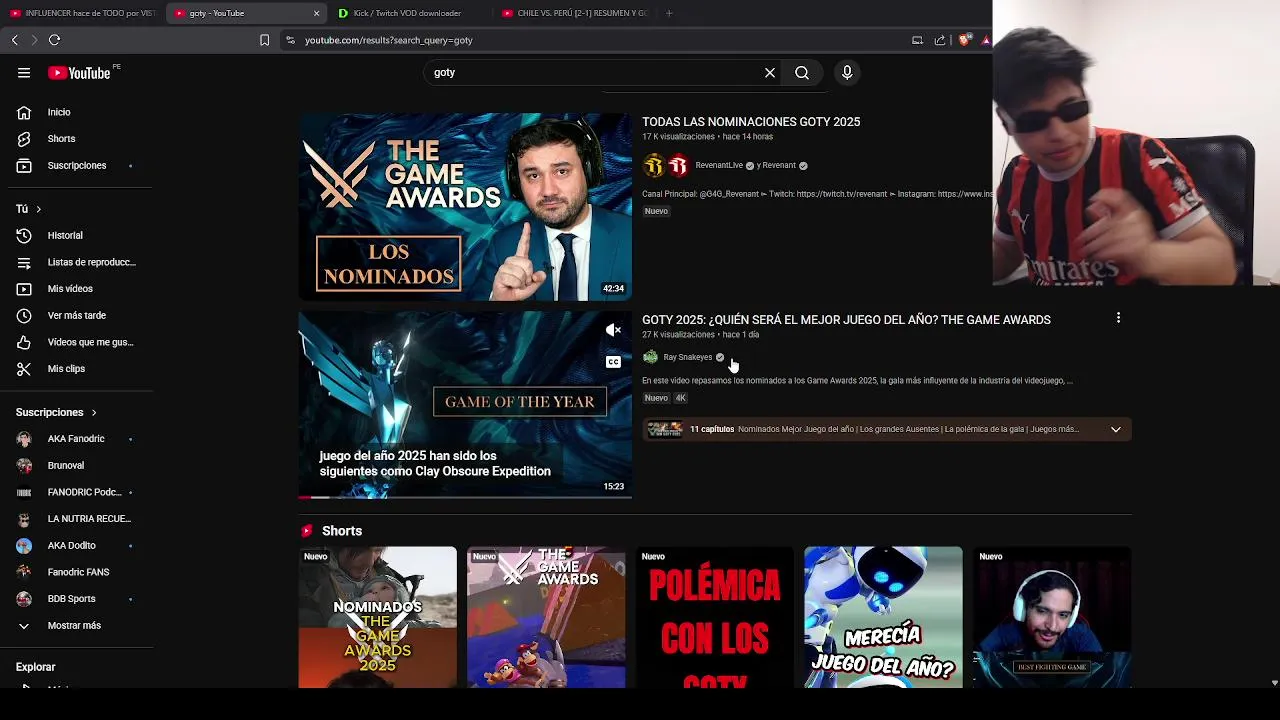Open Brave Shields icon
This screenshot has width=1280, height=720.
[964, 40]
